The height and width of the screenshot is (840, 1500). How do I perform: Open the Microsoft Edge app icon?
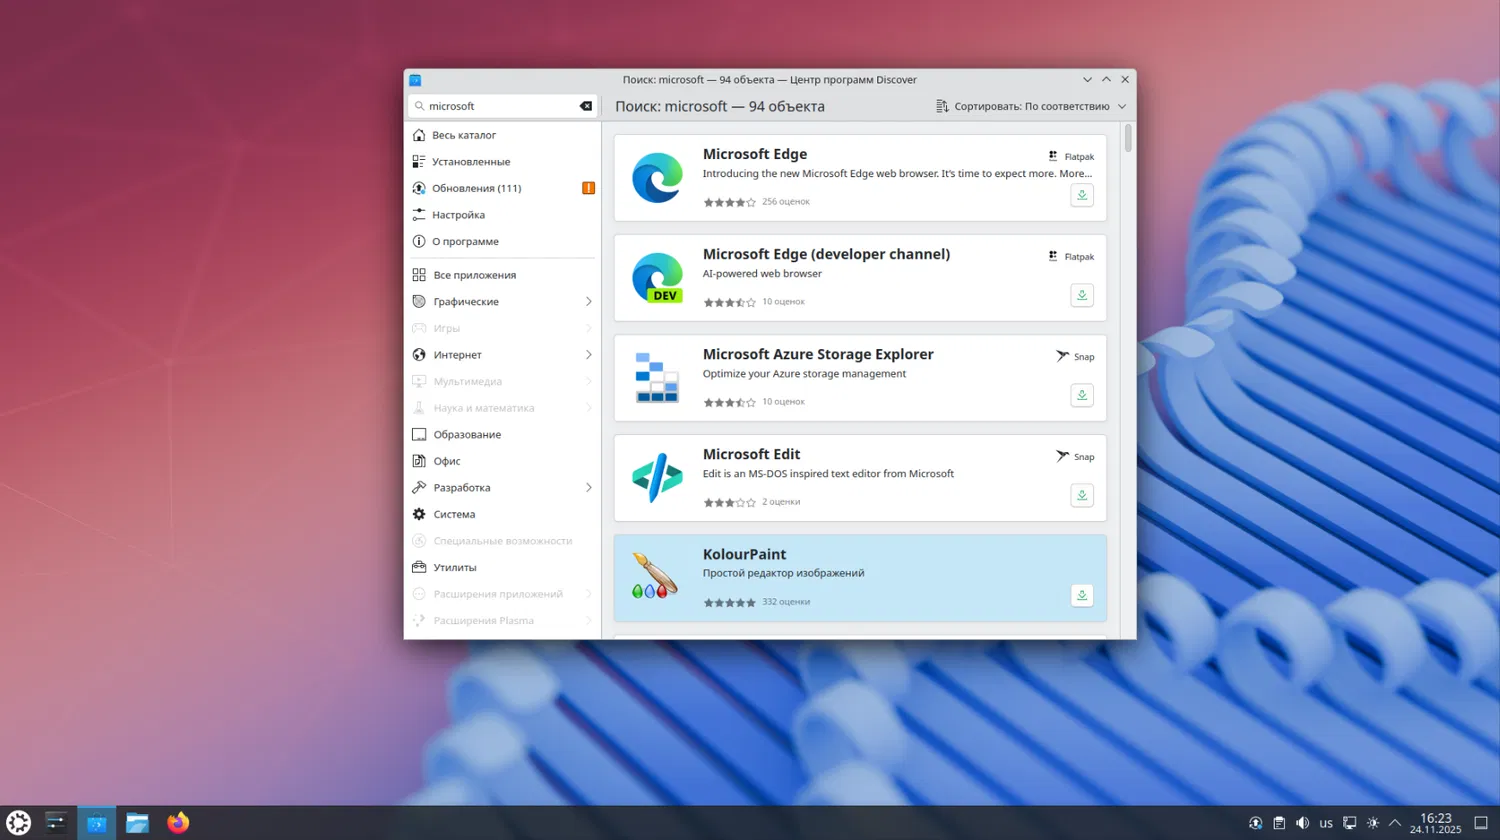[x=657, y=178]
